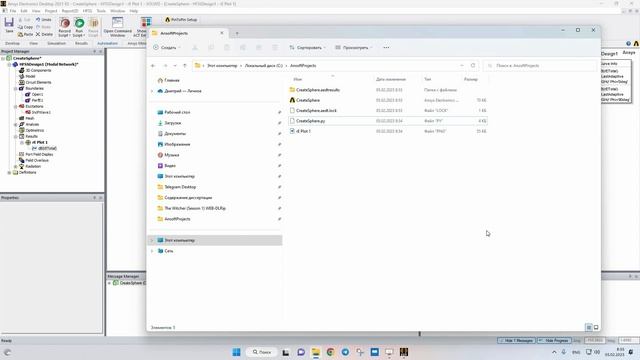Viewport: 640px width, 360px height.
Task: Open the Windows Start menu
Action: 236,352
